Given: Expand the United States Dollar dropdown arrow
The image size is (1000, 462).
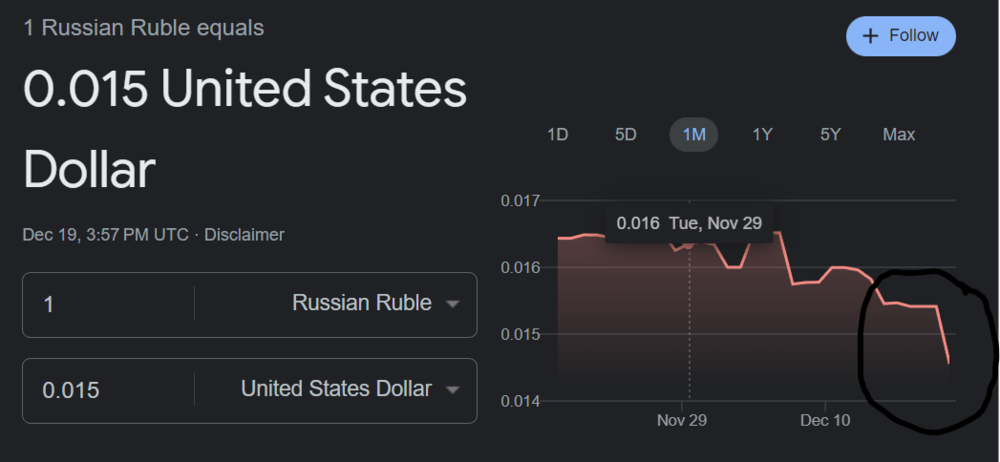Looking at the screenshot, I should [452, 390].
